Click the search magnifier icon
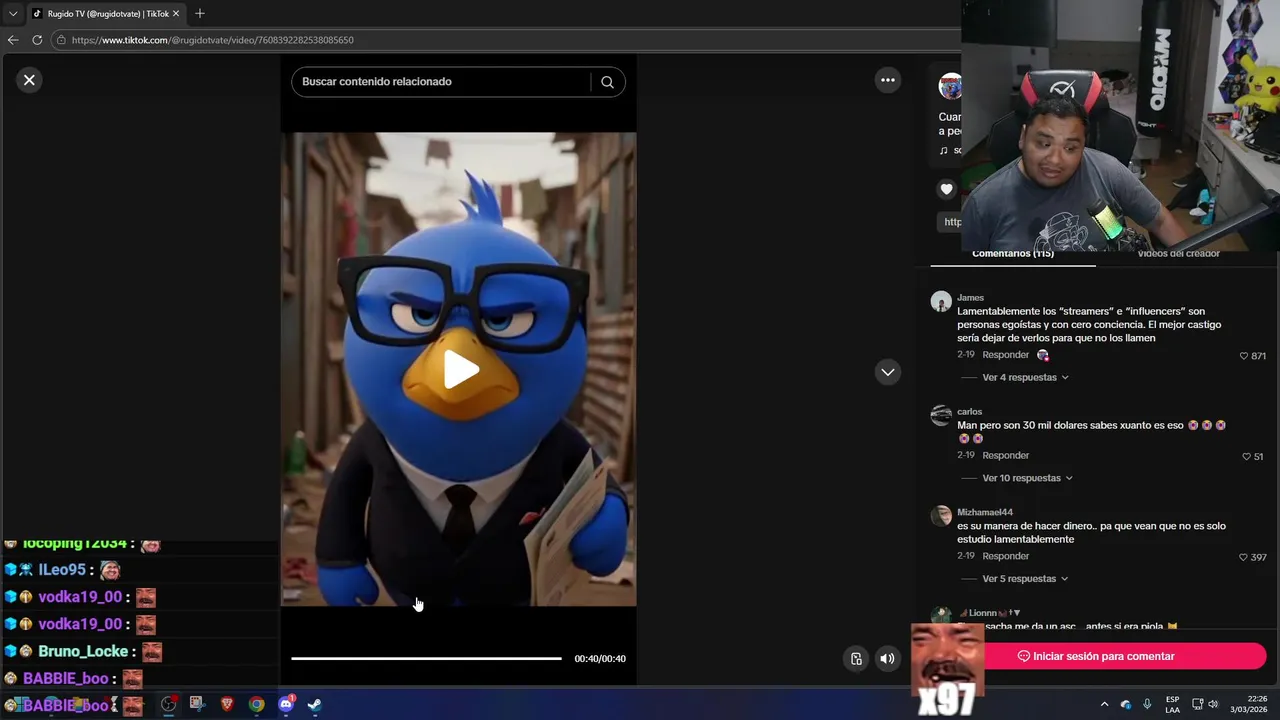 point(607,82)
